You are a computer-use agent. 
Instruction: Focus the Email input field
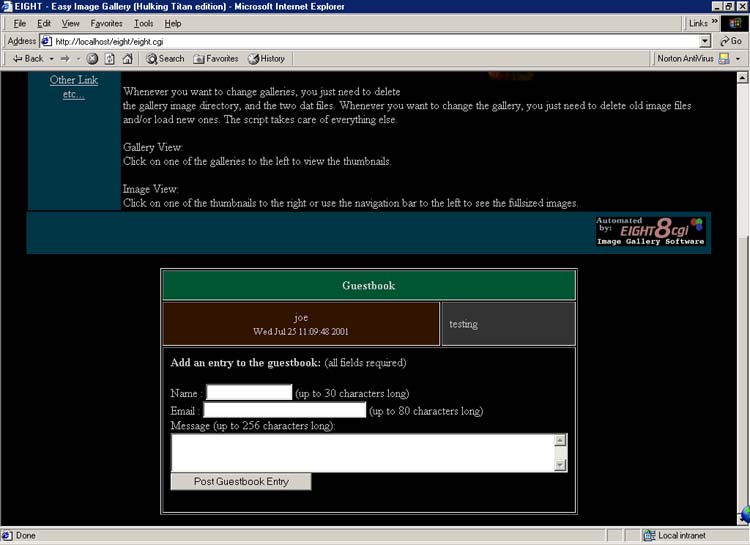click(x=284, y=411)
